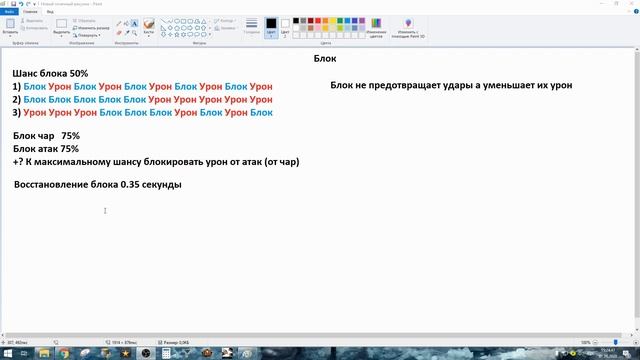The image size is (640, 360).
Task: Open the quick access toolbar customize arrow
Action: pos(35,4)
